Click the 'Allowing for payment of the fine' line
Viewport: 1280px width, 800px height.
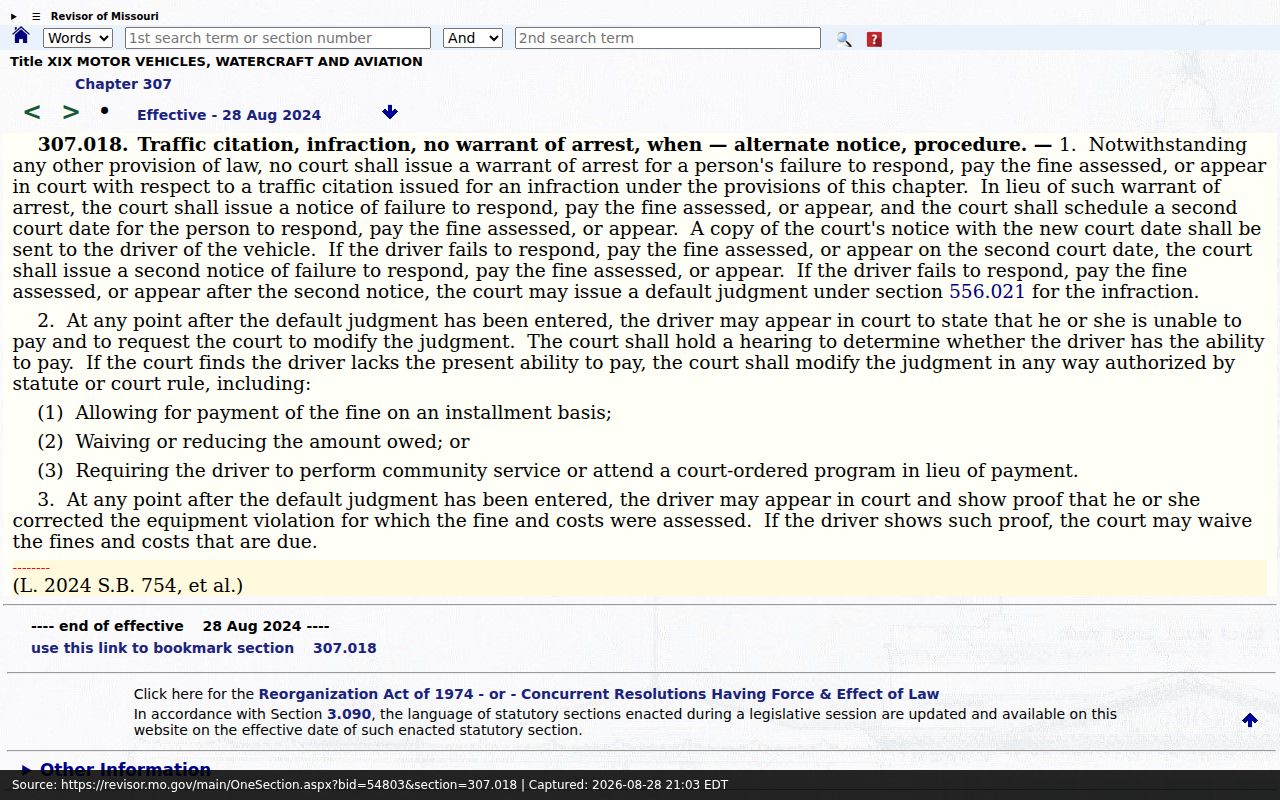(324, 413)
